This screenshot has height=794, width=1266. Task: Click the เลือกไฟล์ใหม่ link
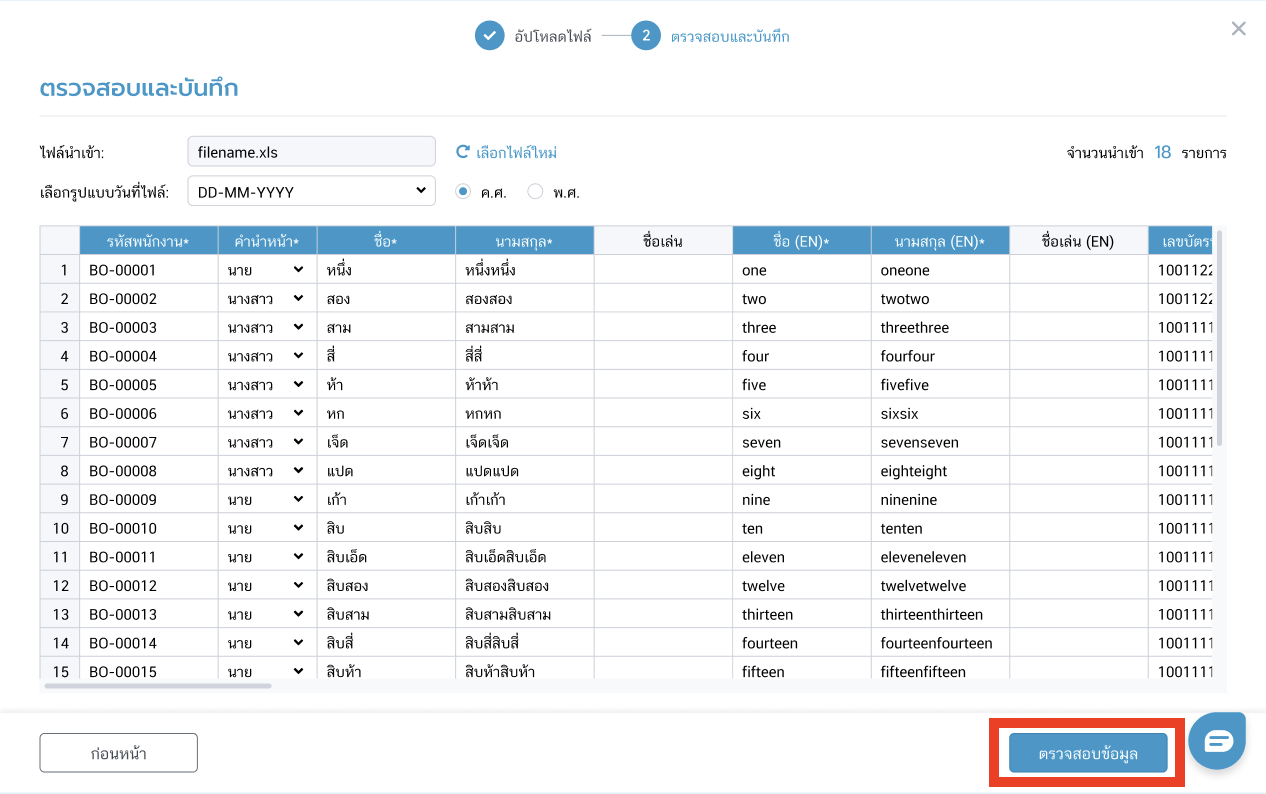click(516, 153)
